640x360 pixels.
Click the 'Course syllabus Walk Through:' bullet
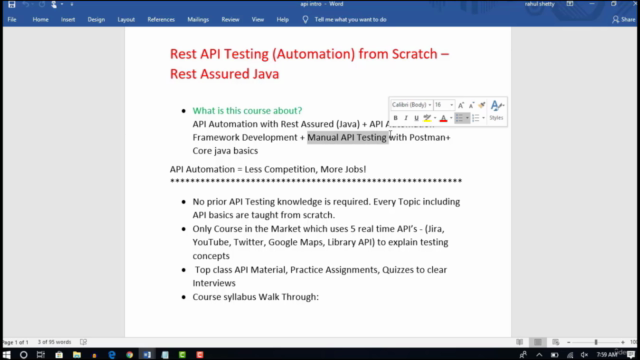click(x=256, y=297)
